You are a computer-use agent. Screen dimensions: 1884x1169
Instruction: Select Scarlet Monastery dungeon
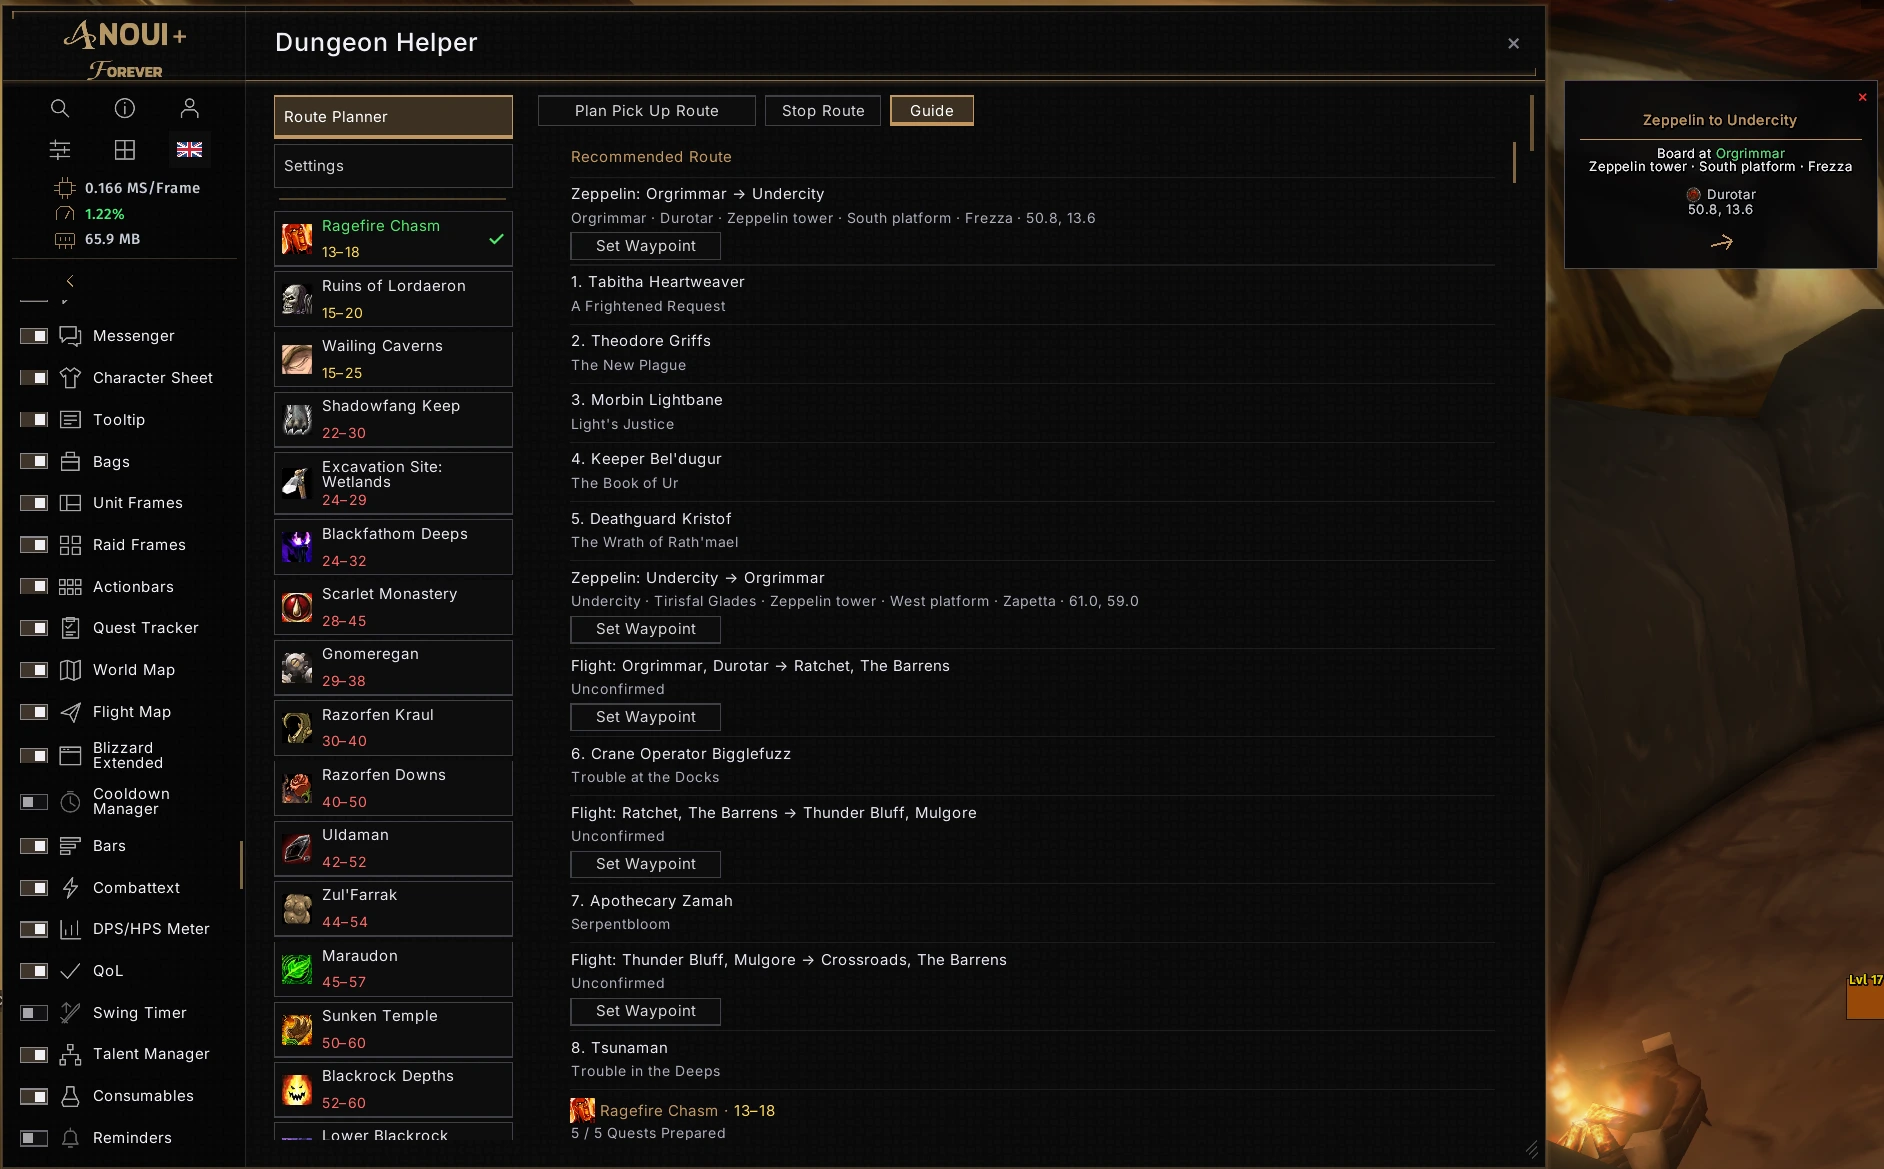pyautogui.click(x=393, y=607)
